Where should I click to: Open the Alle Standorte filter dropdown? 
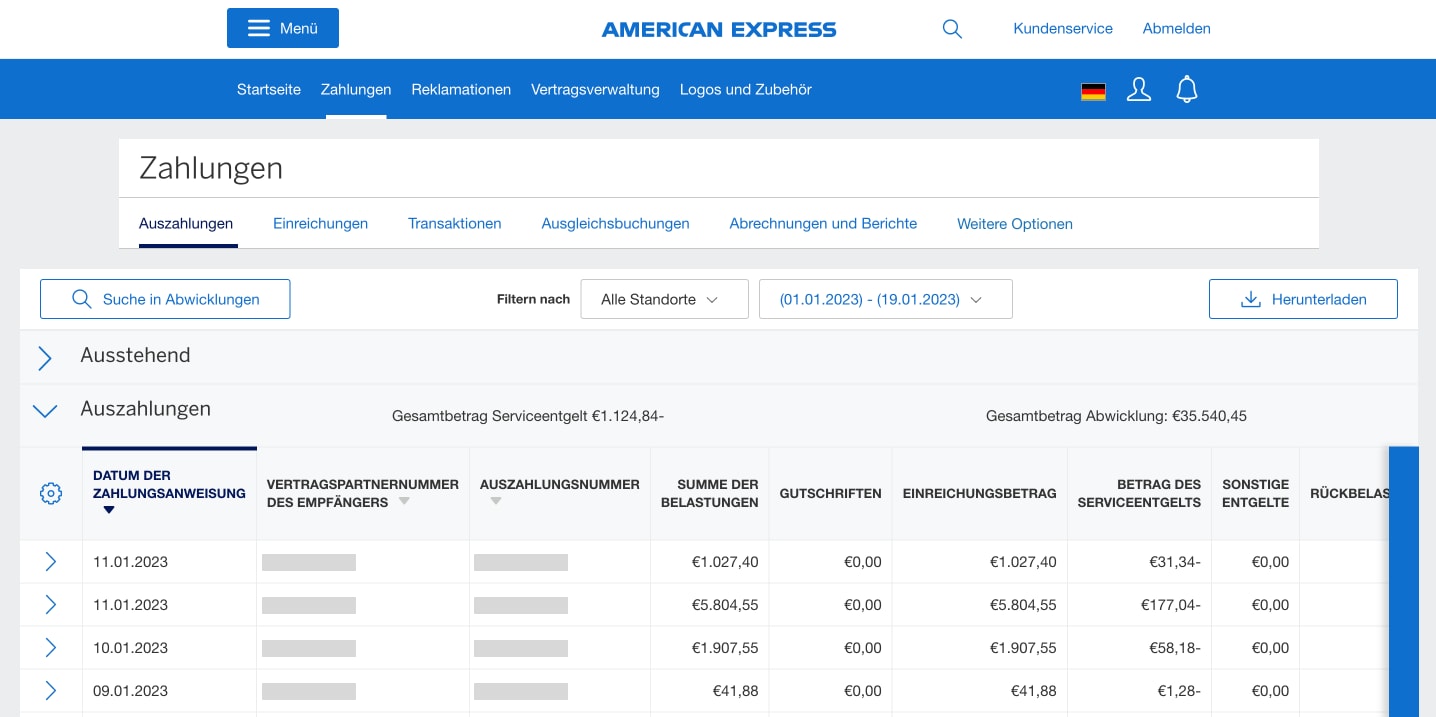pyautogui.click(x=664, y=299)
